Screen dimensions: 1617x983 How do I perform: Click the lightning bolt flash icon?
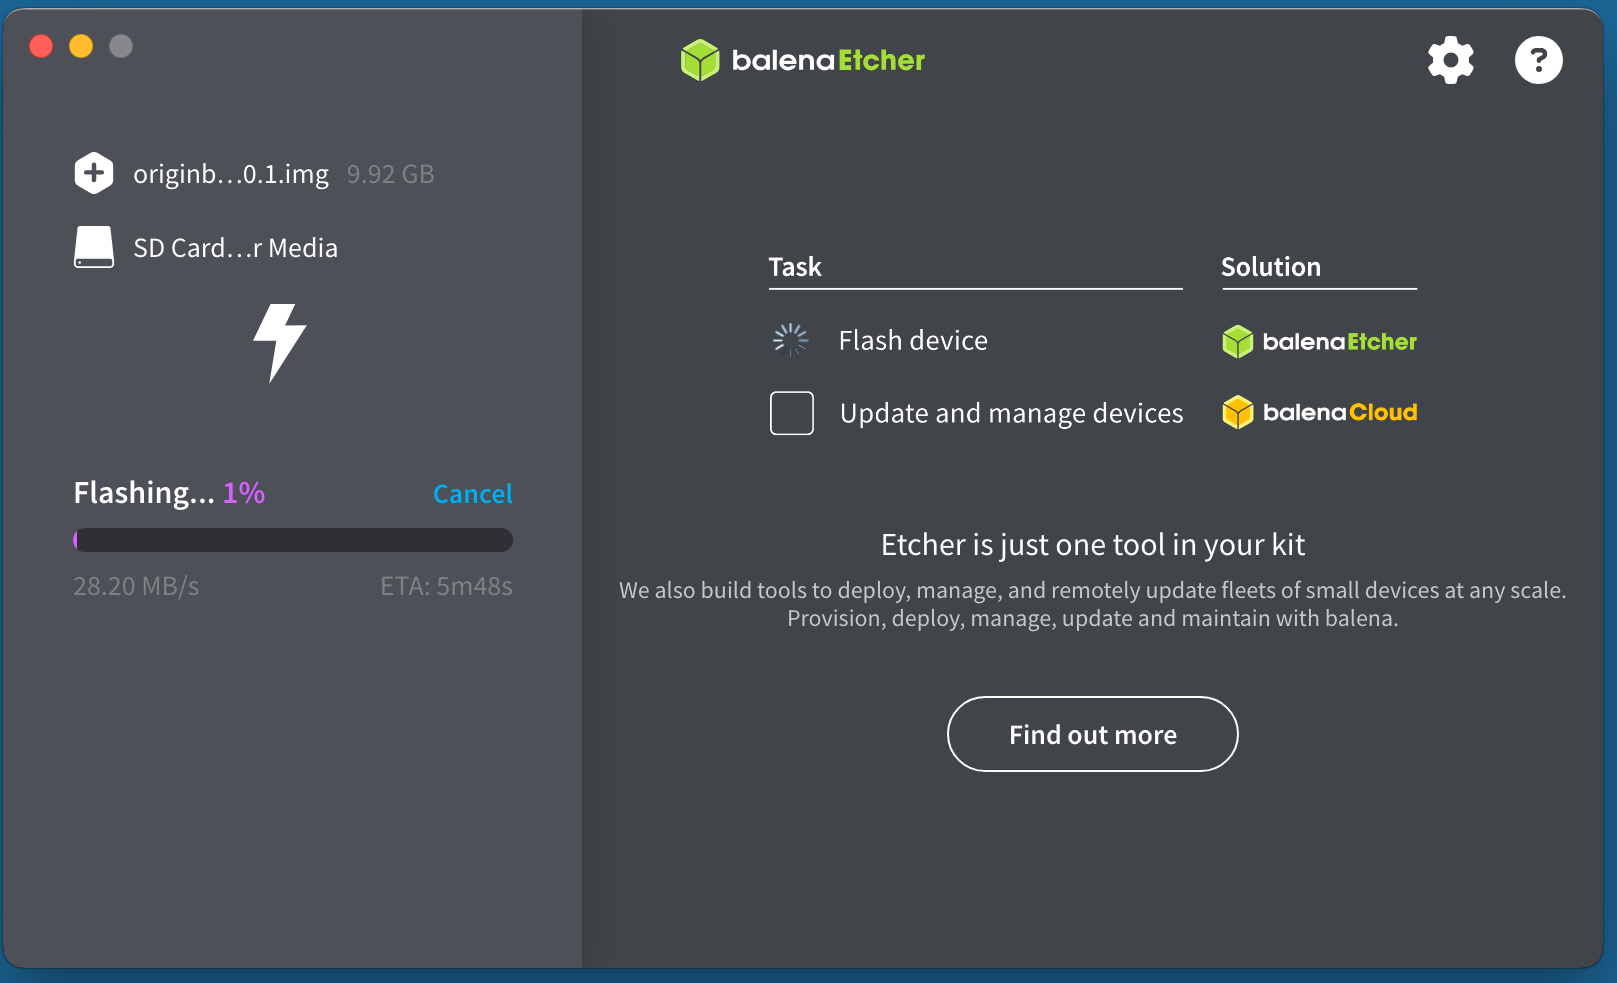(279, 343)
